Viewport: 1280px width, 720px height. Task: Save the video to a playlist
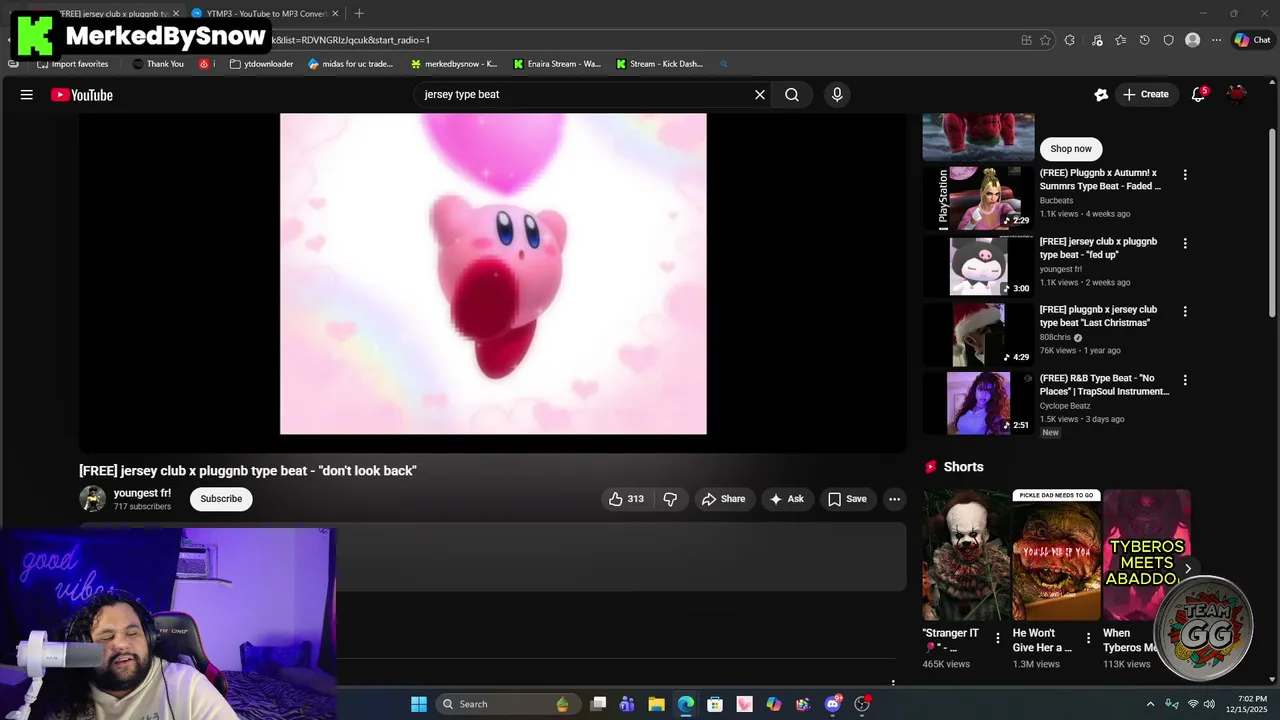click(847, 499)
